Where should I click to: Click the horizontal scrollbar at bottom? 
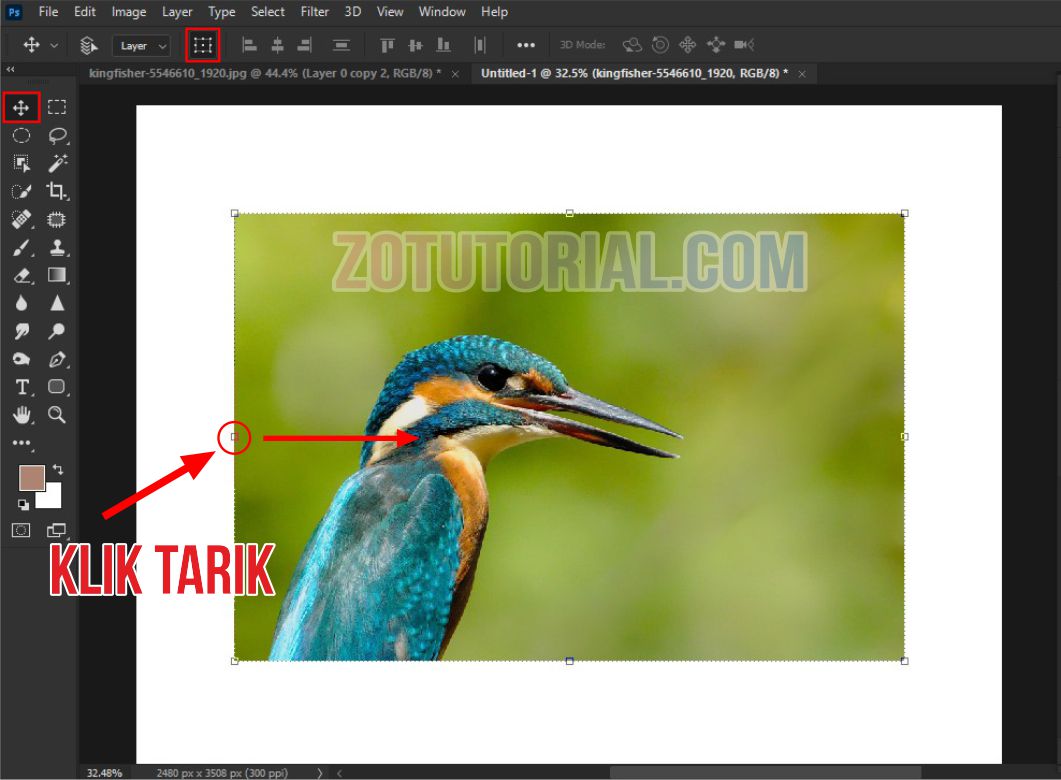tap(765, 773)
